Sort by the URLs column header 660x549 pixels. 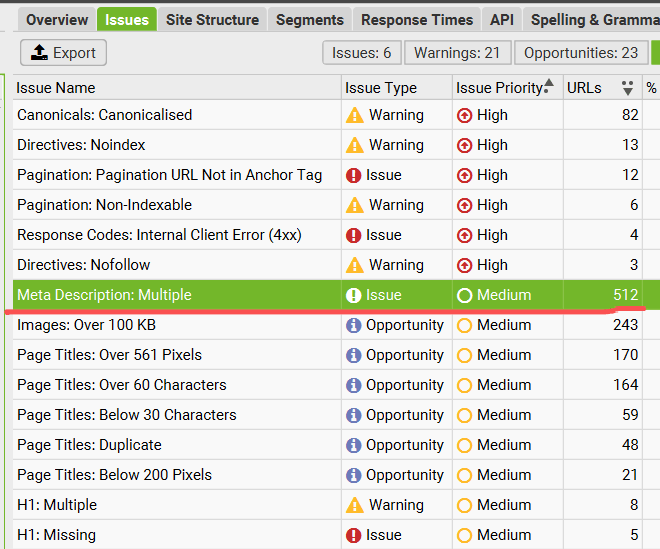click(602, 88)
